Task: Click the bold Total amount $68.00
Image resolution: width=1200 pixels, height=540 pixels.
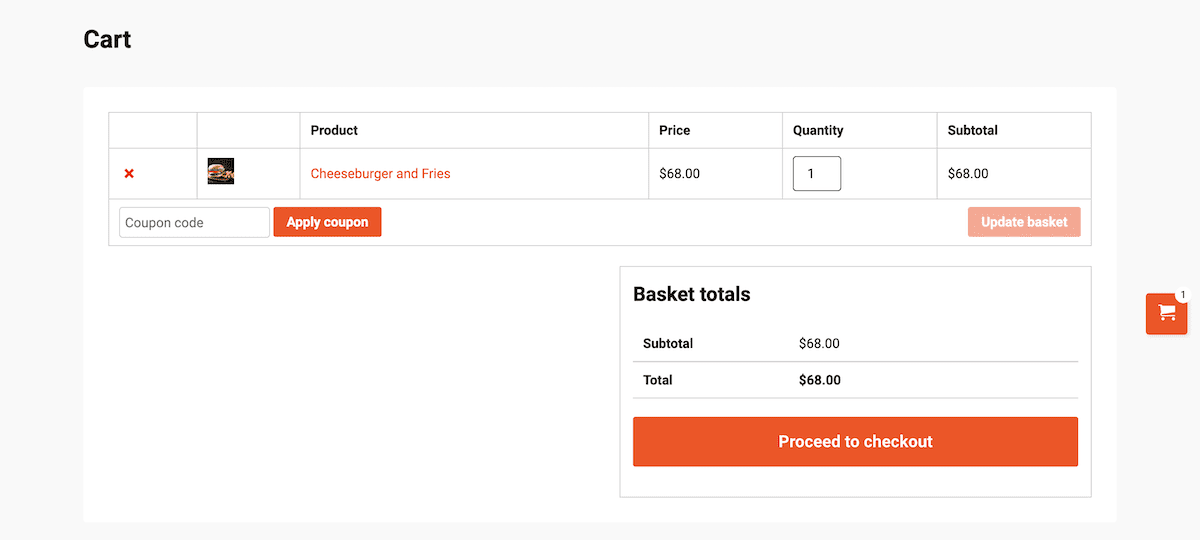Action: click(x=820, y=380)
